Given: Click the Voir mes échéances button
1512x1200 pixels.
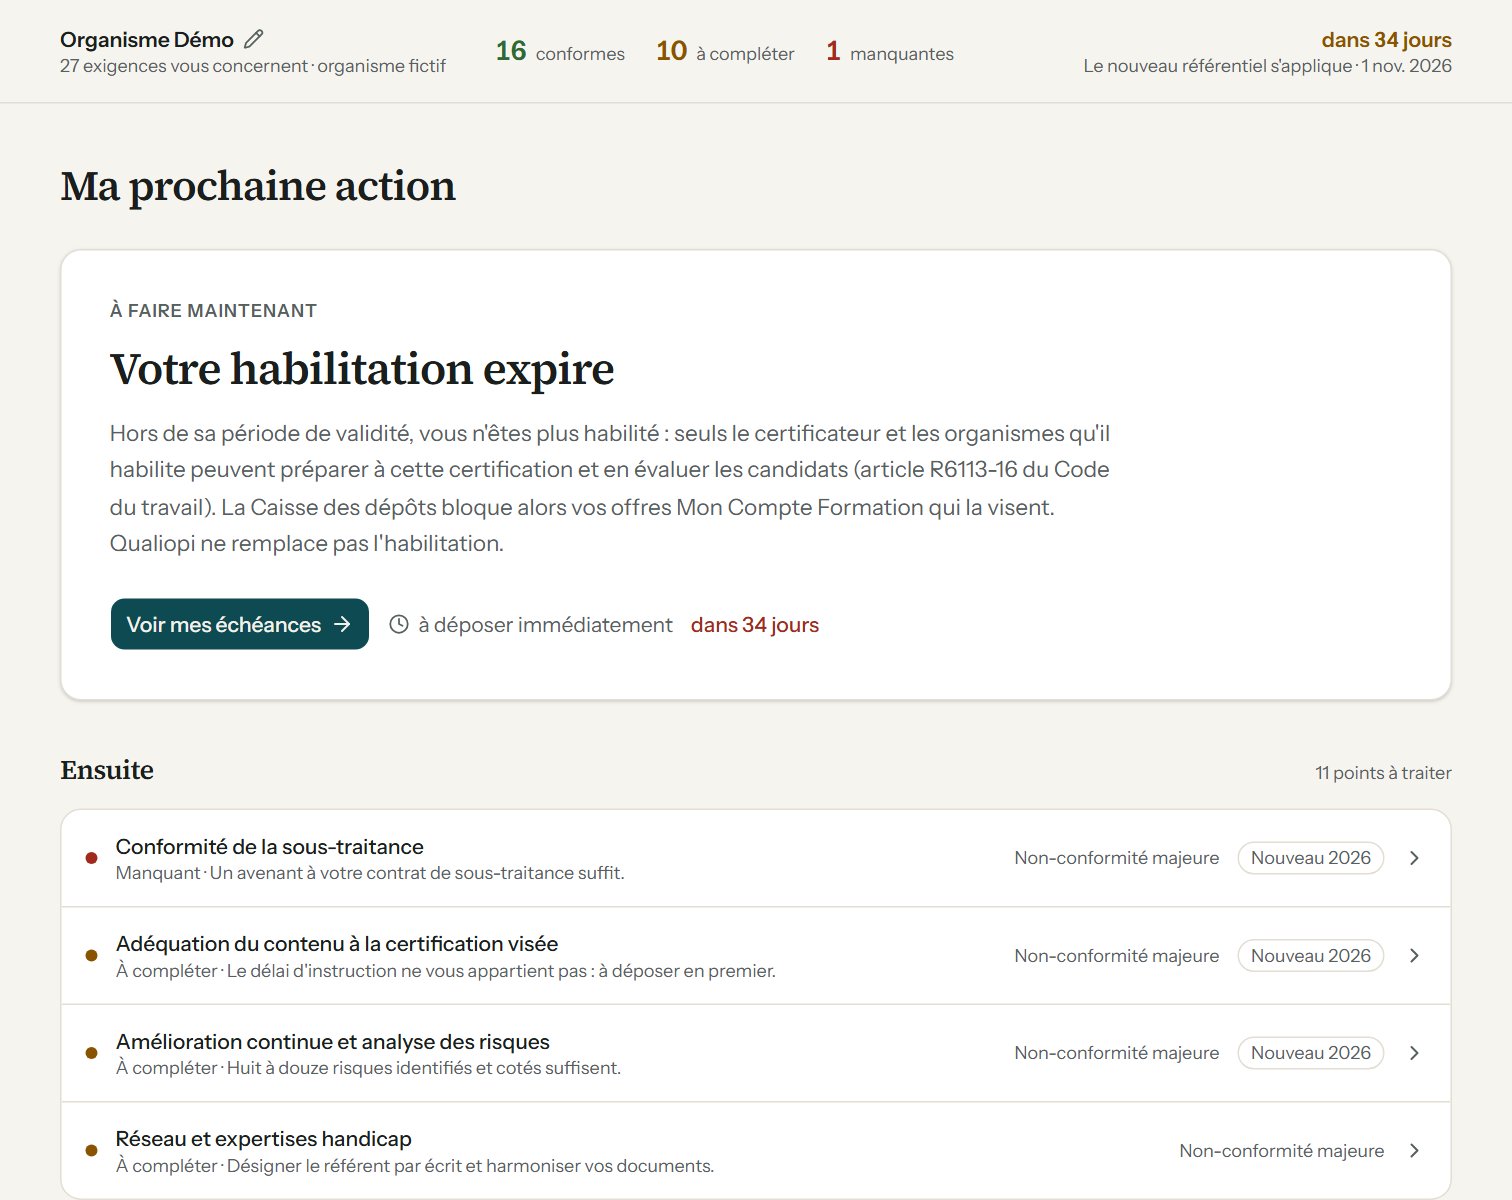Looking at the screenshot, I should coord(240,624).
